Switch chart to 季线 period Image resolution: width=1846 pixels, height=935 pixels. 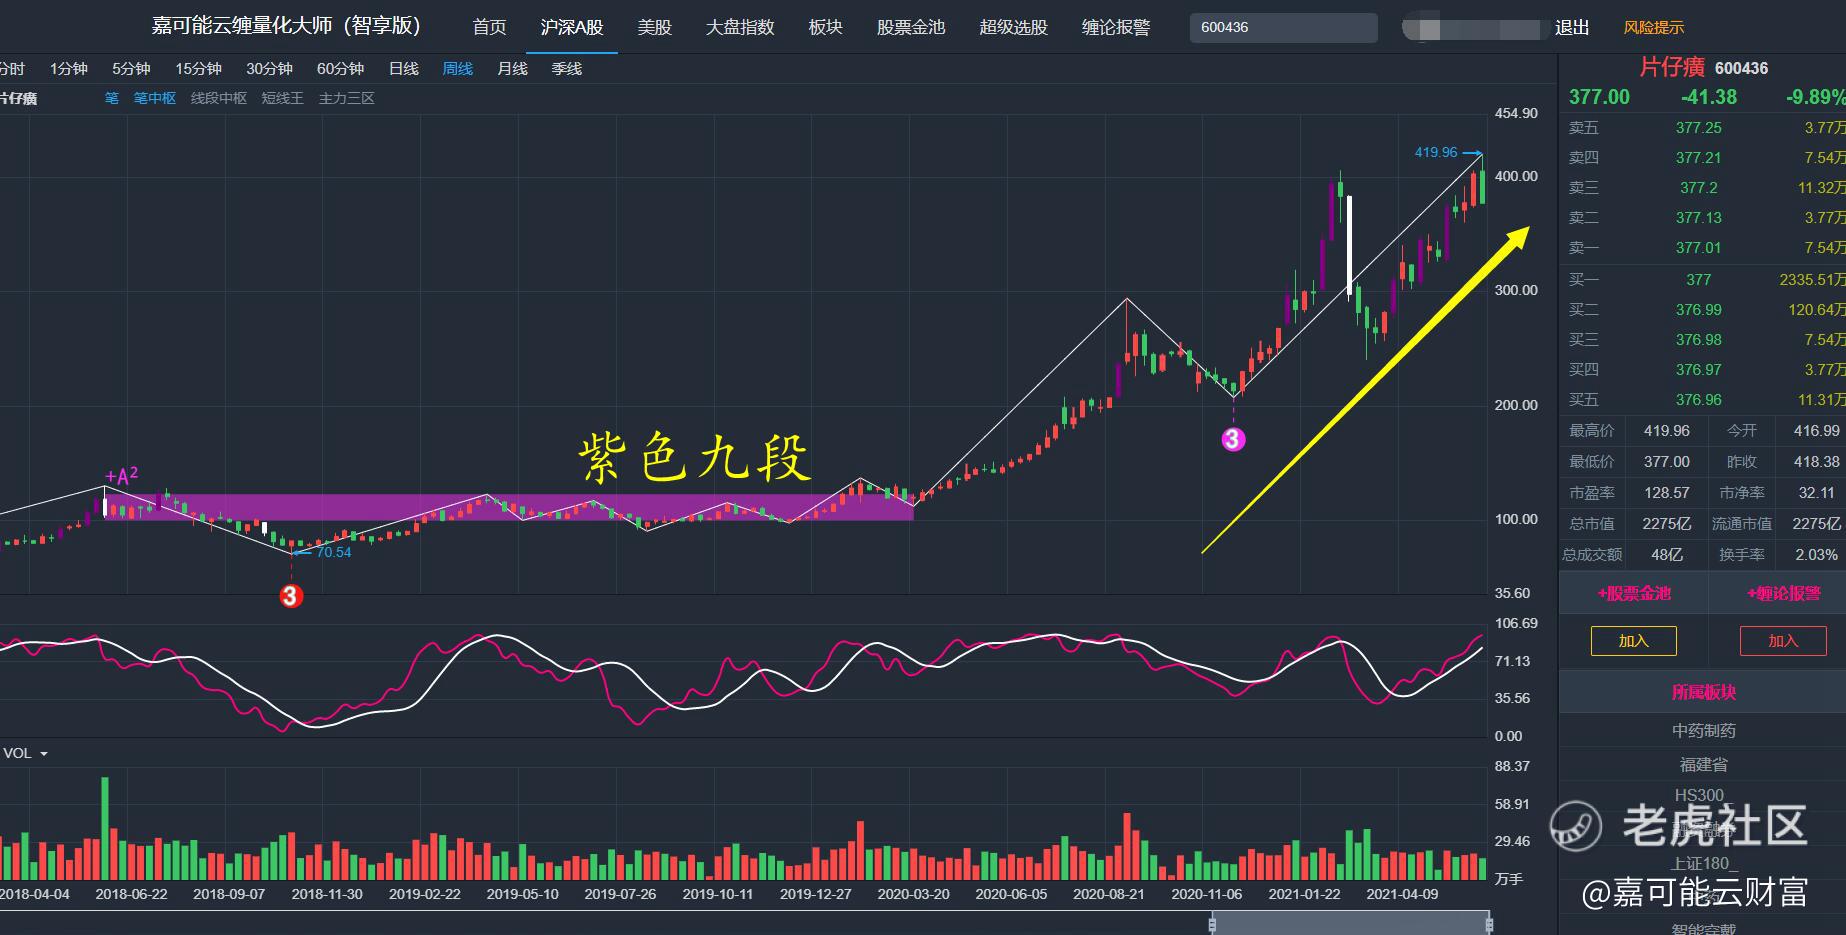pyautogui.click(x=566, y=68)
